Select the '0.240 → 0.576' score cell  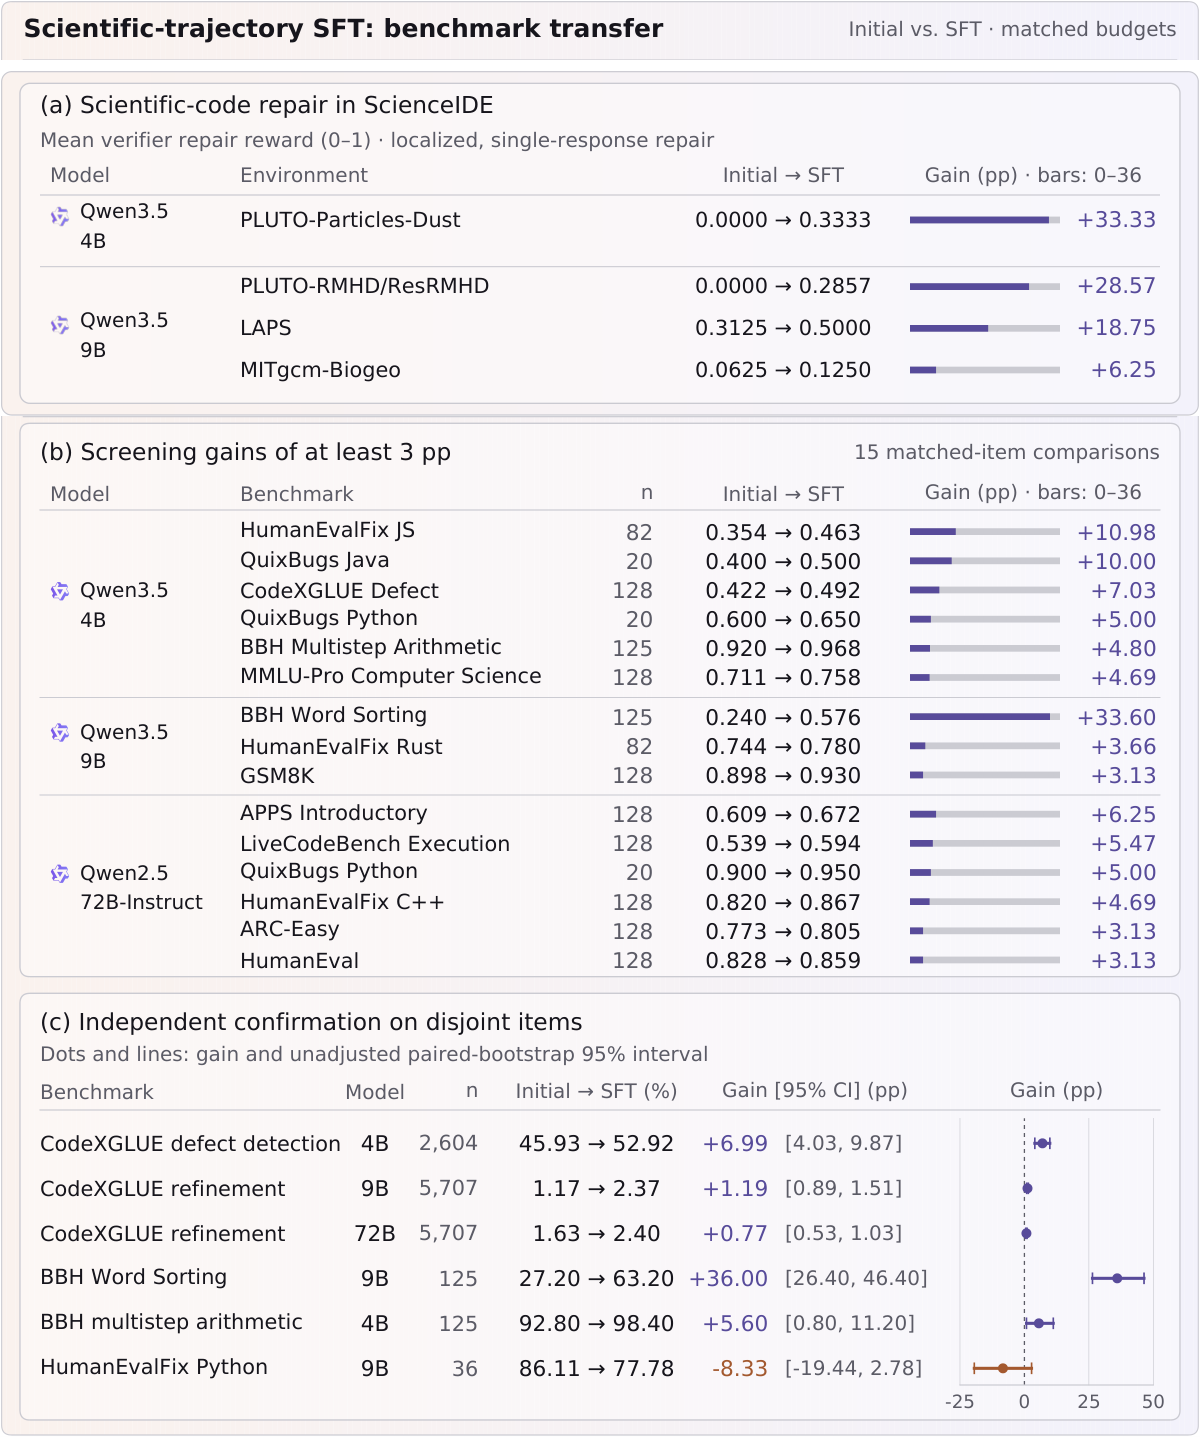783,718
